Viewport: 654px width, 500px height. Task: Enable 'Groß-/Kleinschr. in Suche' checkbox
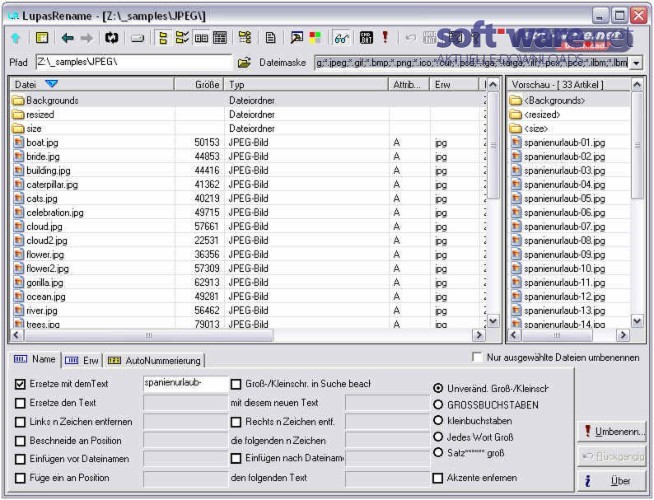click(236, 384)
